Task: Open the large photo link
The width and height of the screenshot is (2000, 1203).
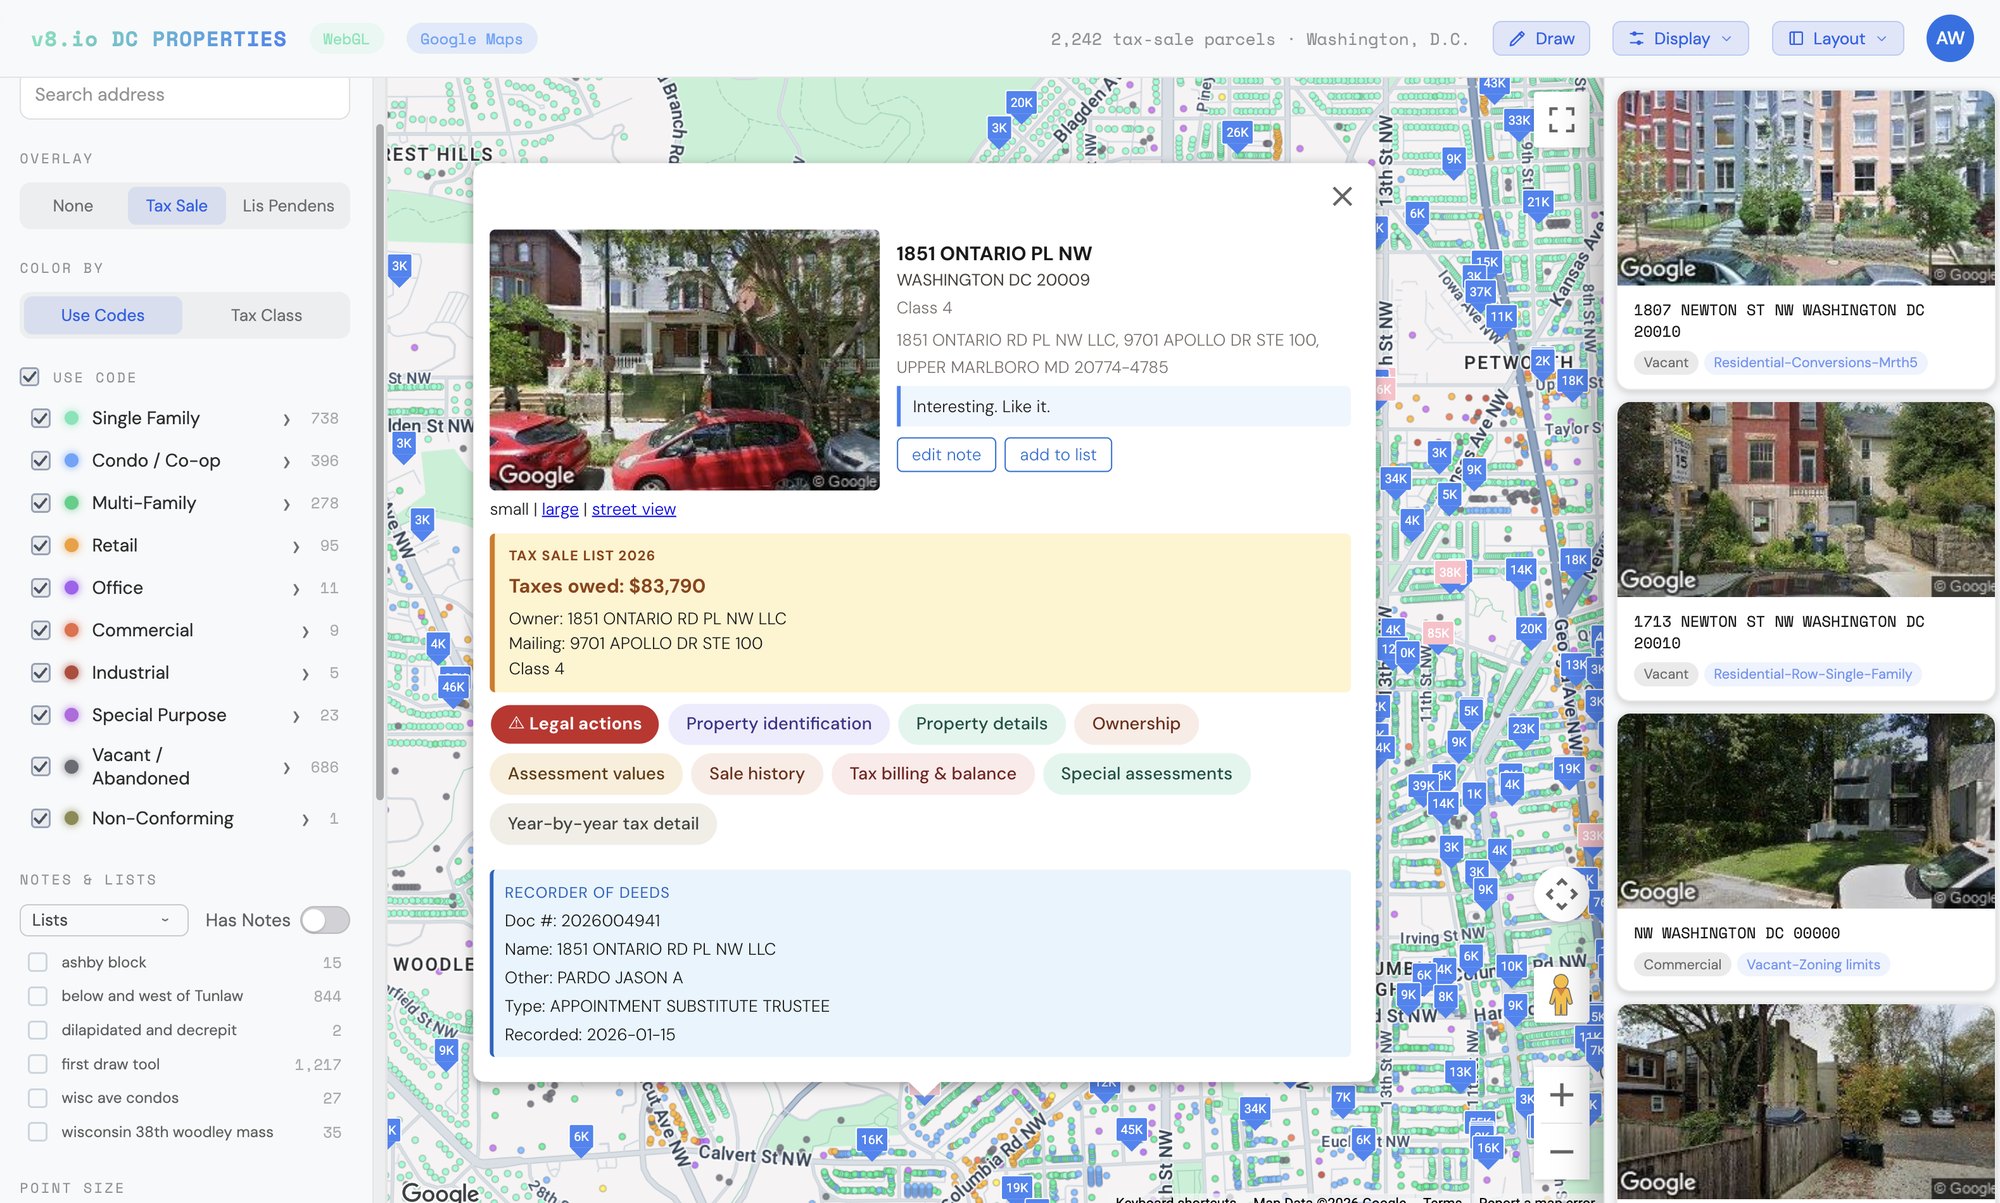Action: (560, 509)
